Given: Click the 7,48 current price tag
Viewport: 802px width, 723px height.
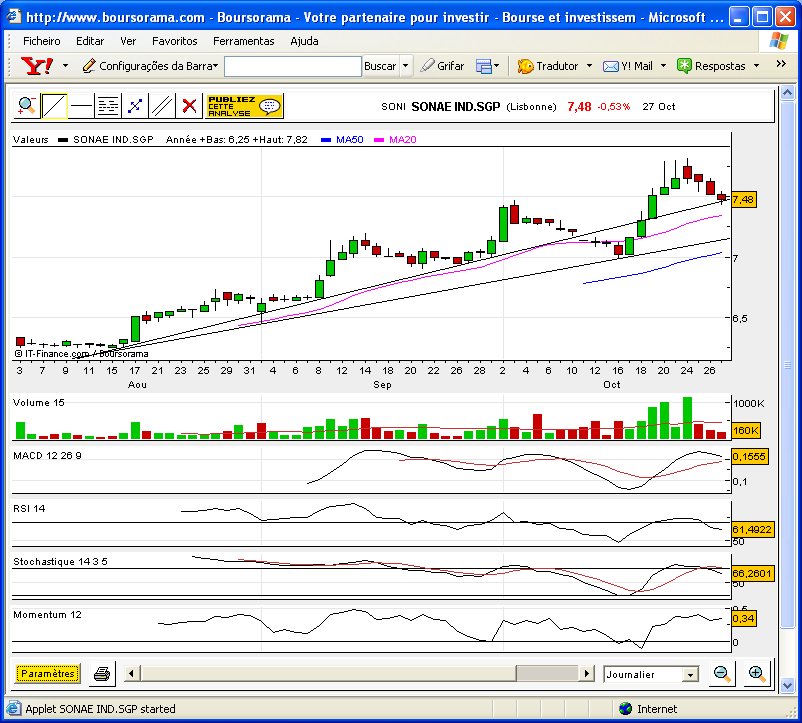Looking at the screenshot, I should [x=743, y=199].
